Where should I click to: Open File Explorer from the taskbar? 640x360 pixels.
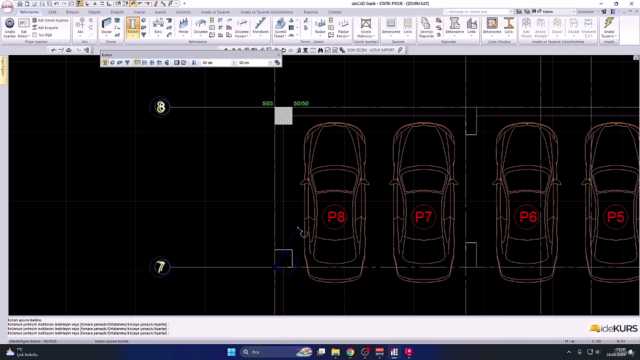pos(336,352)
